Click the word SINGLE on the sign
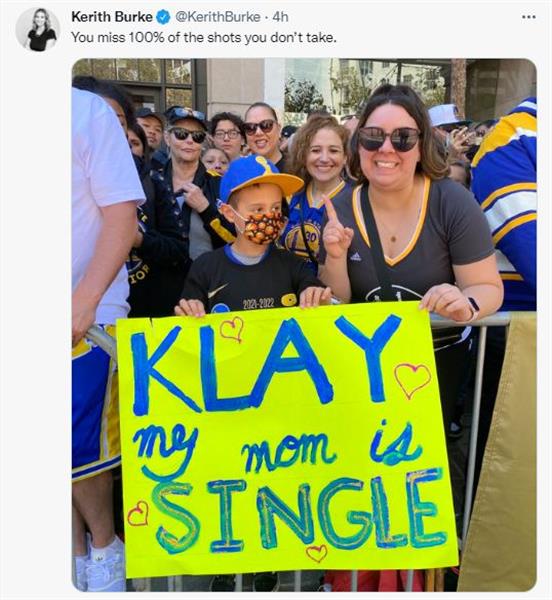This screenshot has width=552, height=600. (x=298, y=512)
